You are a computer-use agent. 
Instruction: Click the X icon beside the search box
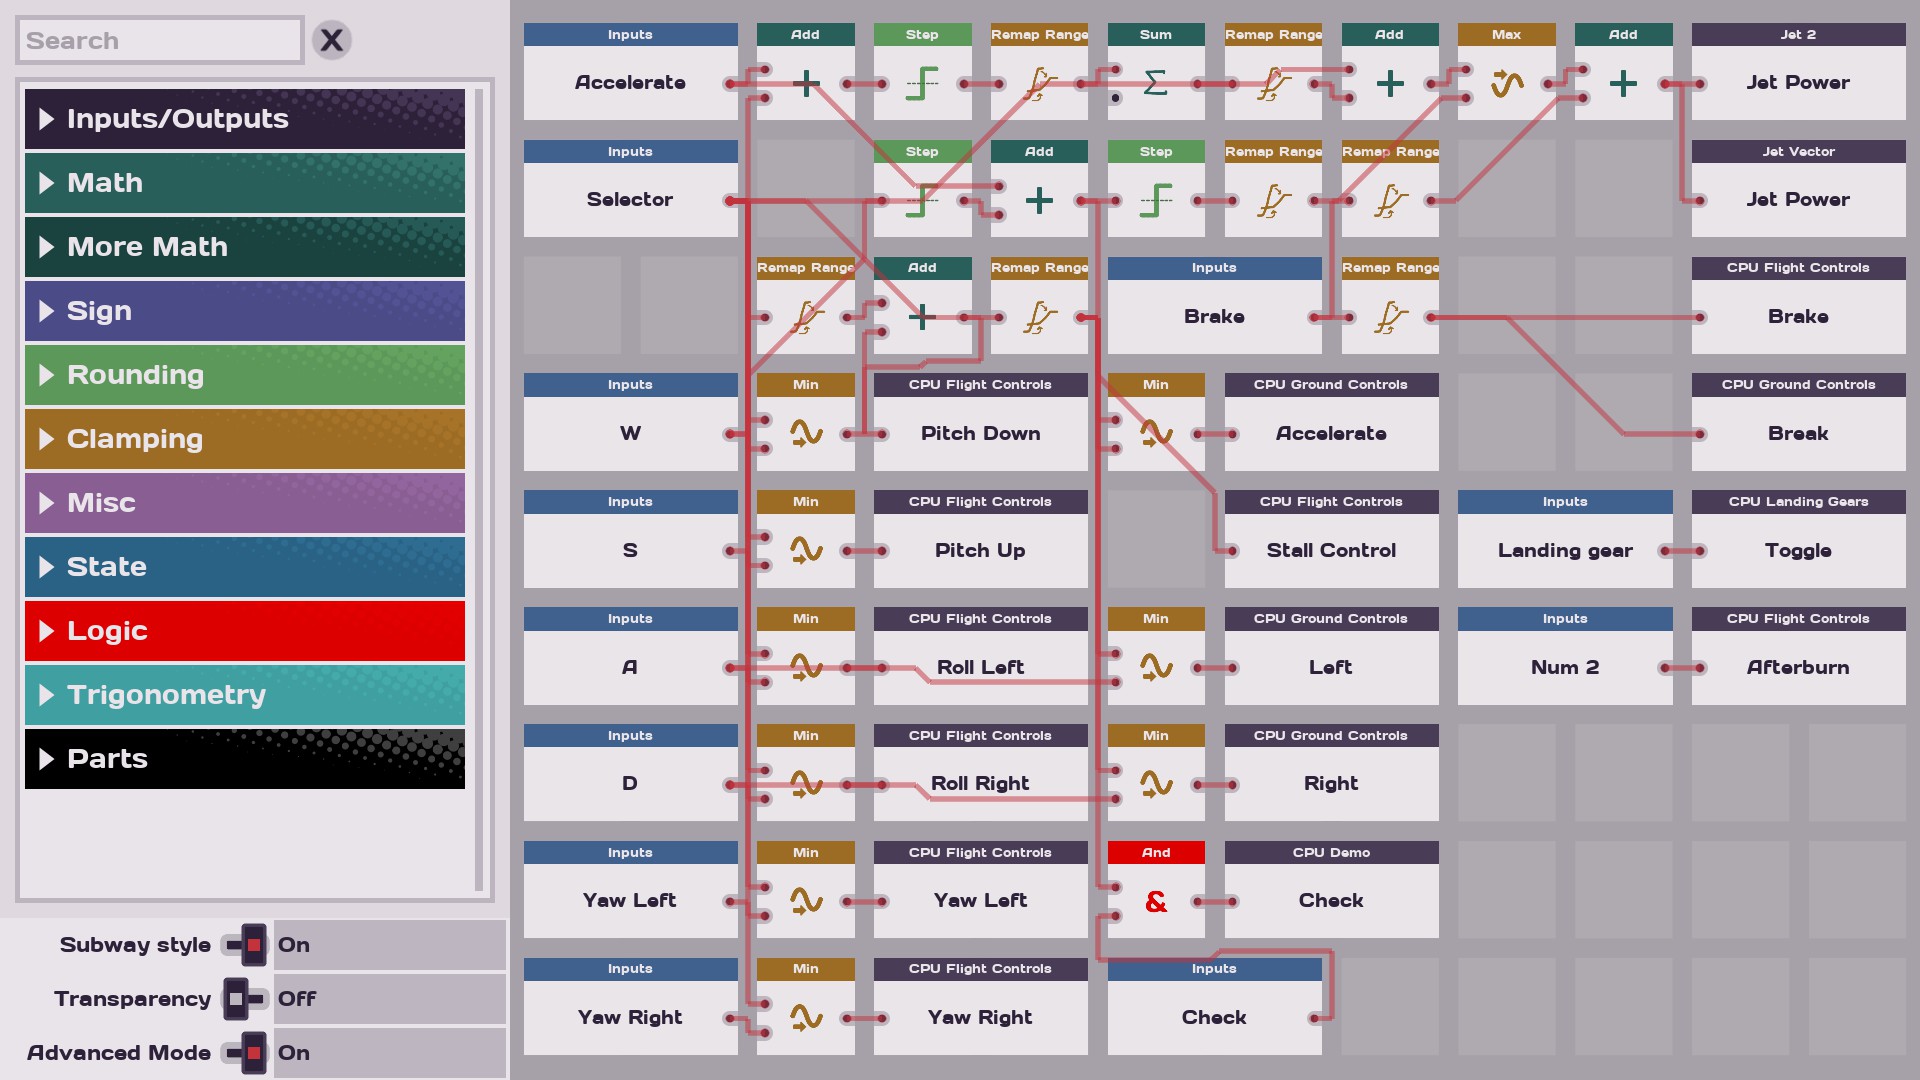coord(332,40)
